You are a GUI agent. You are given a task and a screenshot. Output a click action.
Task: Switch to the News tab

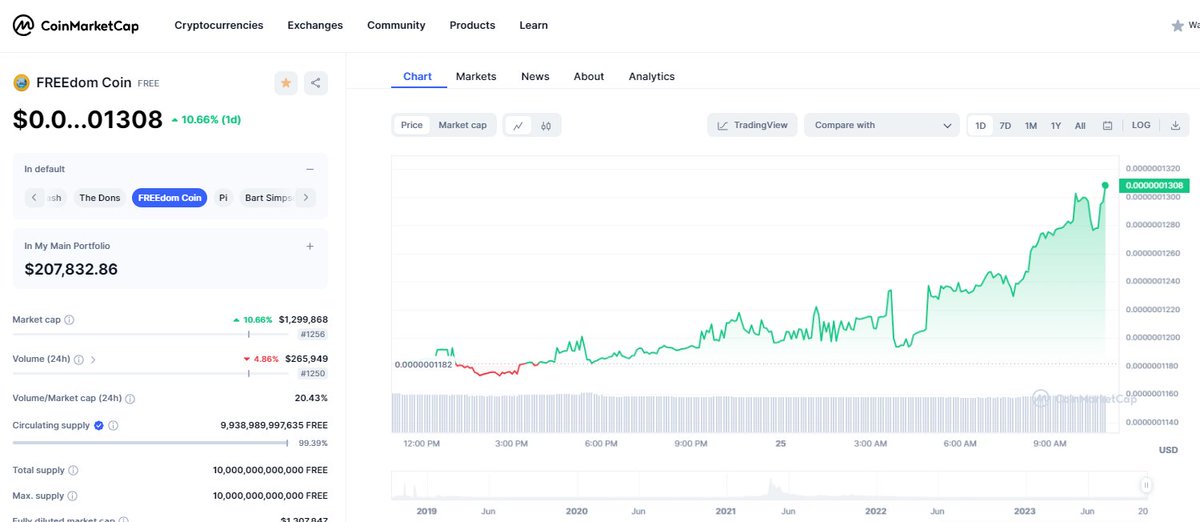tap(535, 76)
